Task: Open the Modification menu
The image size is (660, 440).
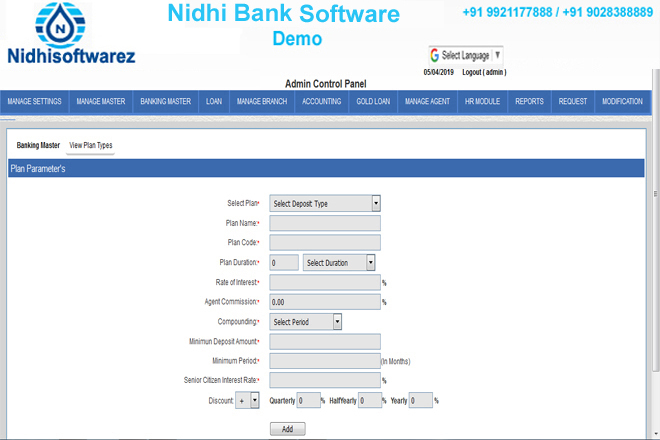Action: click(623, 101)
